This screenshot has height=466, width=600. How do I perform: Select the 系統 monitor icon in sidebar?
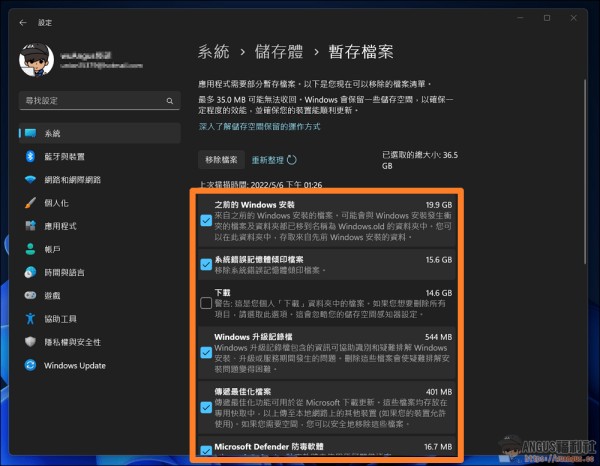tap(31, 133)
